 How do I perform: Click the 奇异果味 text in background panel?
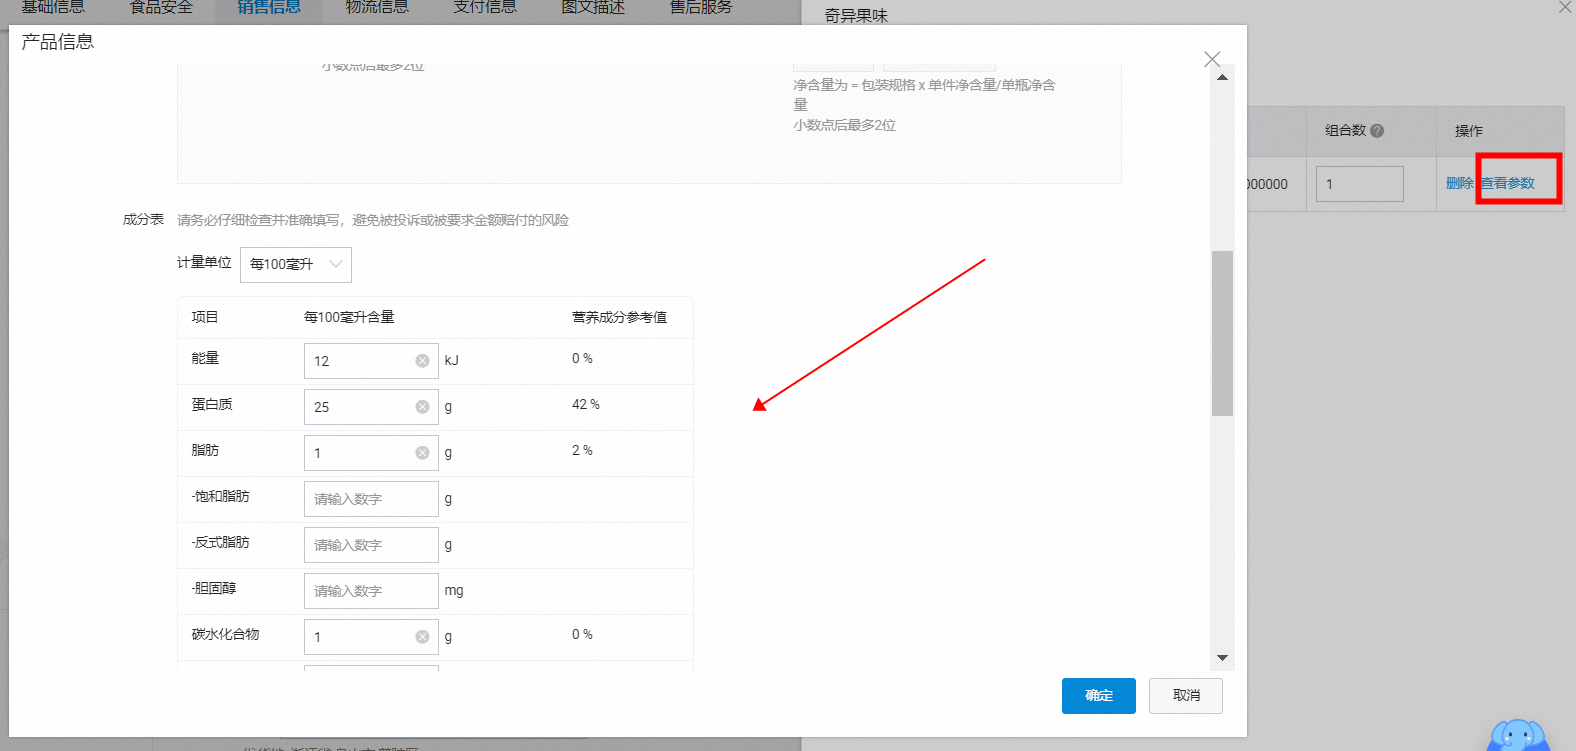pyautogui.click(x=856, y=15)
